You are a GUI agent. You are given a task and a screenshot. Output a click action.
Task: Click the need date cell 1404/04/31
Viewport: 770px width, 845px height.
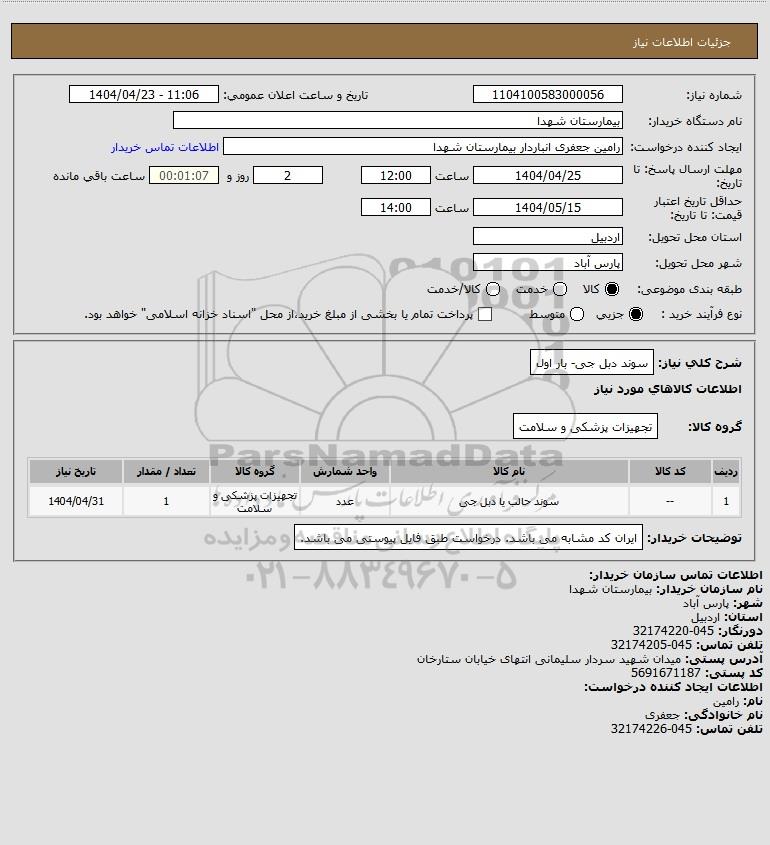click(76, 501)
